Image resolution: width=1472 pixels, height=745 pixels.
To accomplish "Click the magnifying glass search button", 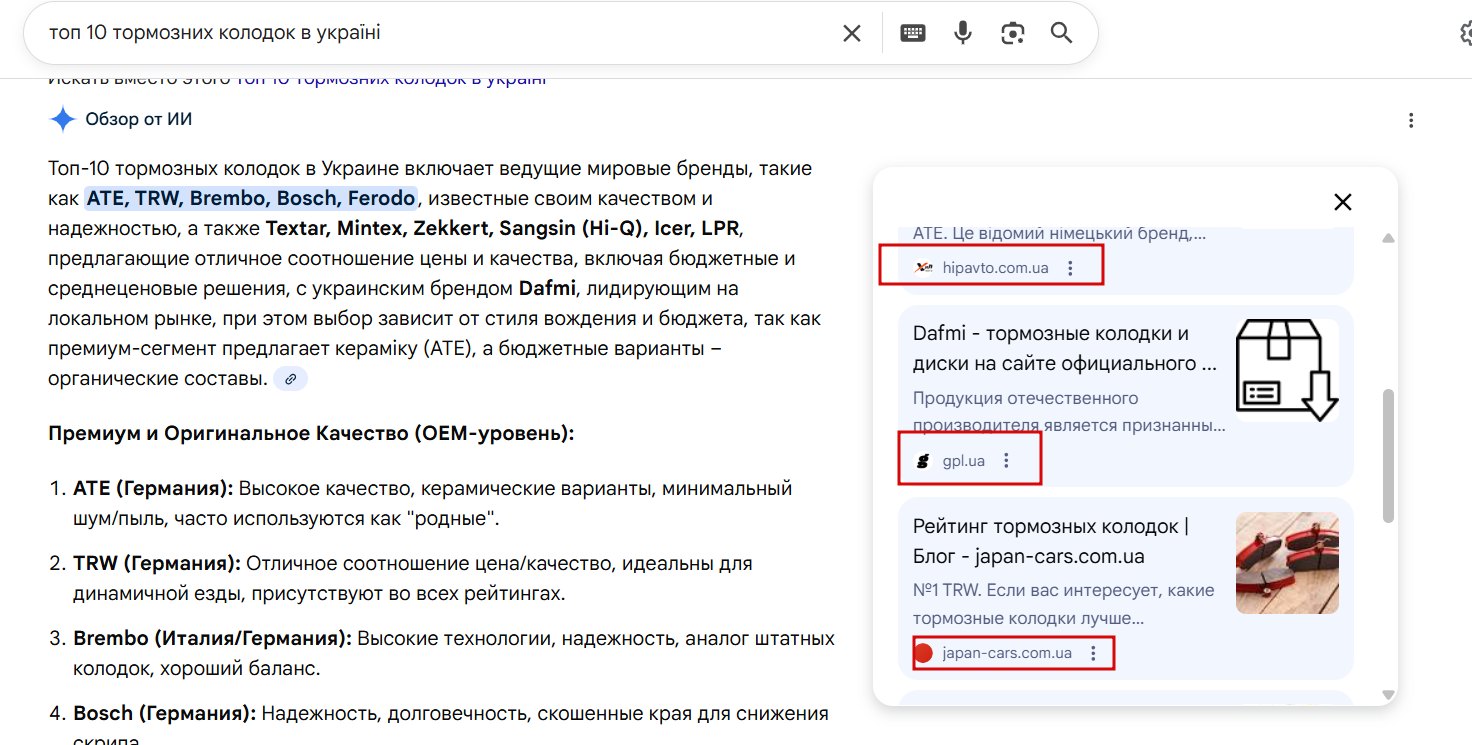I will click(1061, 33).
